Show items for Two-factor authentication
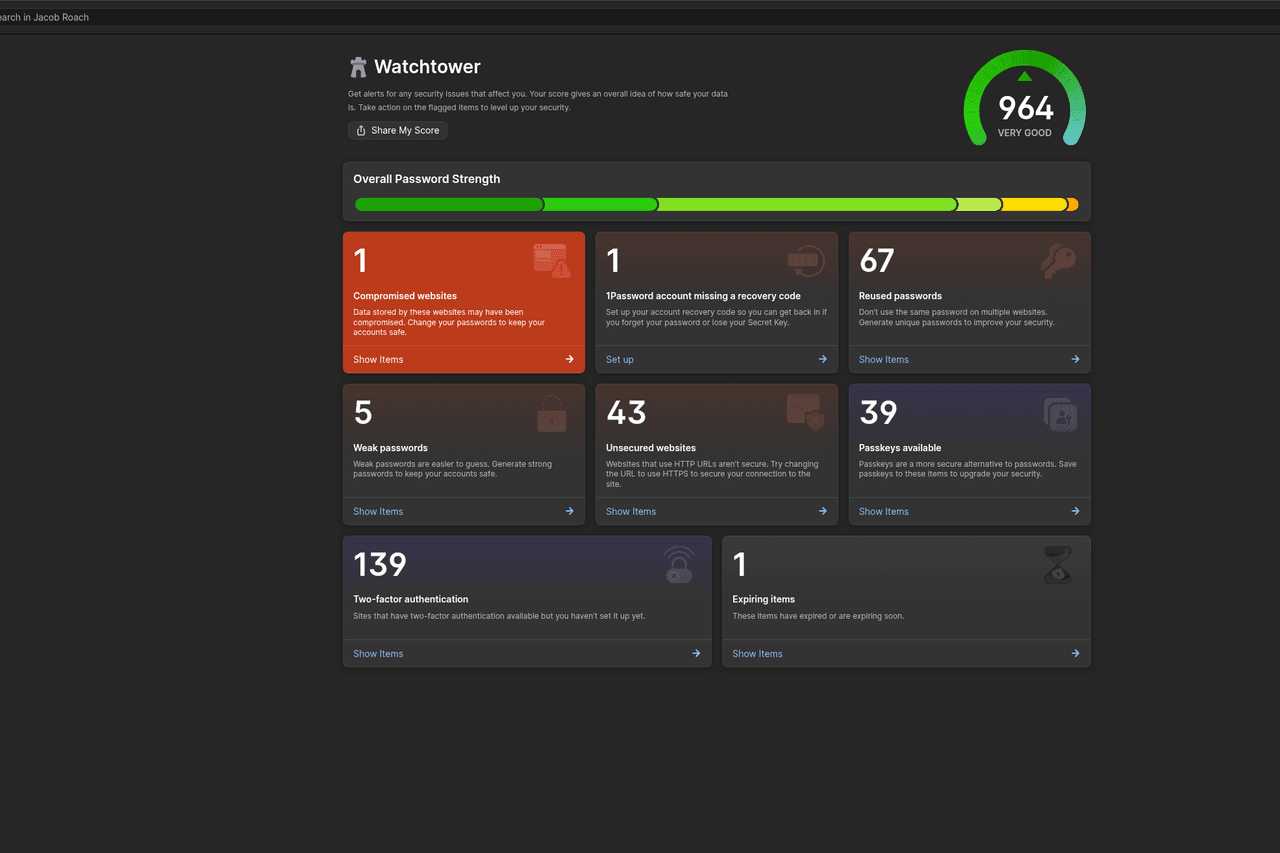Image resolution: width=1280 pixels, height=853 pixels. coord(378,653)
